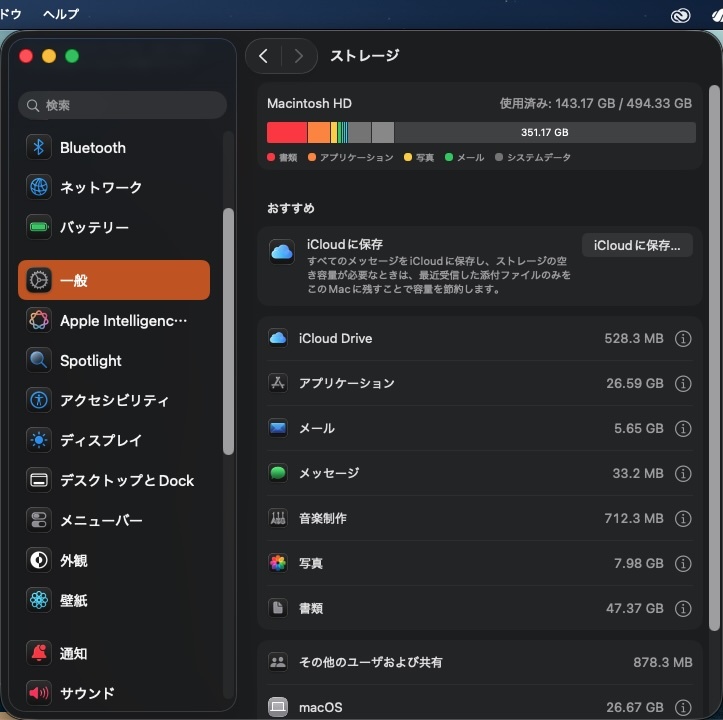This screenshot has width=723, height=720.
Task: Click the iCloudに保存... button
Action: (637, 245)
